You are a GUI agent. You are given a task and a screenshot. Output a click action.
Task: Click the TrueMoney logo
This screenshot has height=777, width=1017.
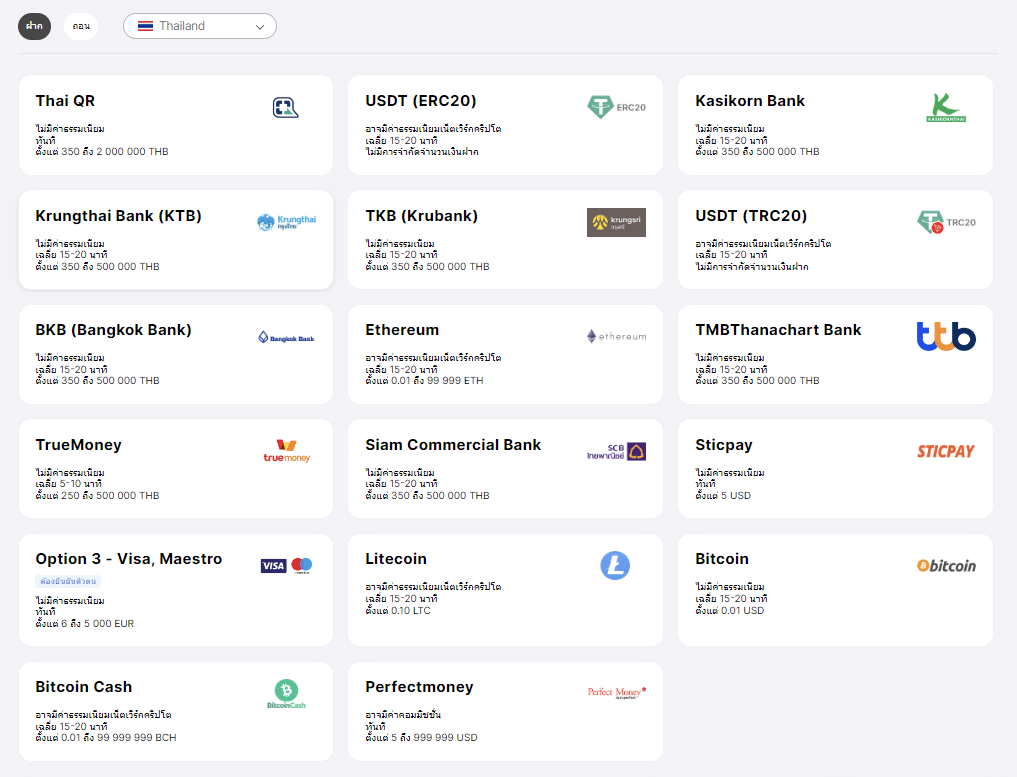[287, 451]
